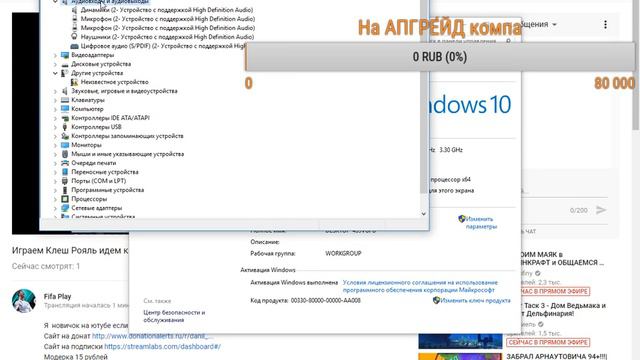This screenshot has width=640, height=360.
Task: Open the Таск 3 - Дом Ведьмака video
Action: click(563, 309)
